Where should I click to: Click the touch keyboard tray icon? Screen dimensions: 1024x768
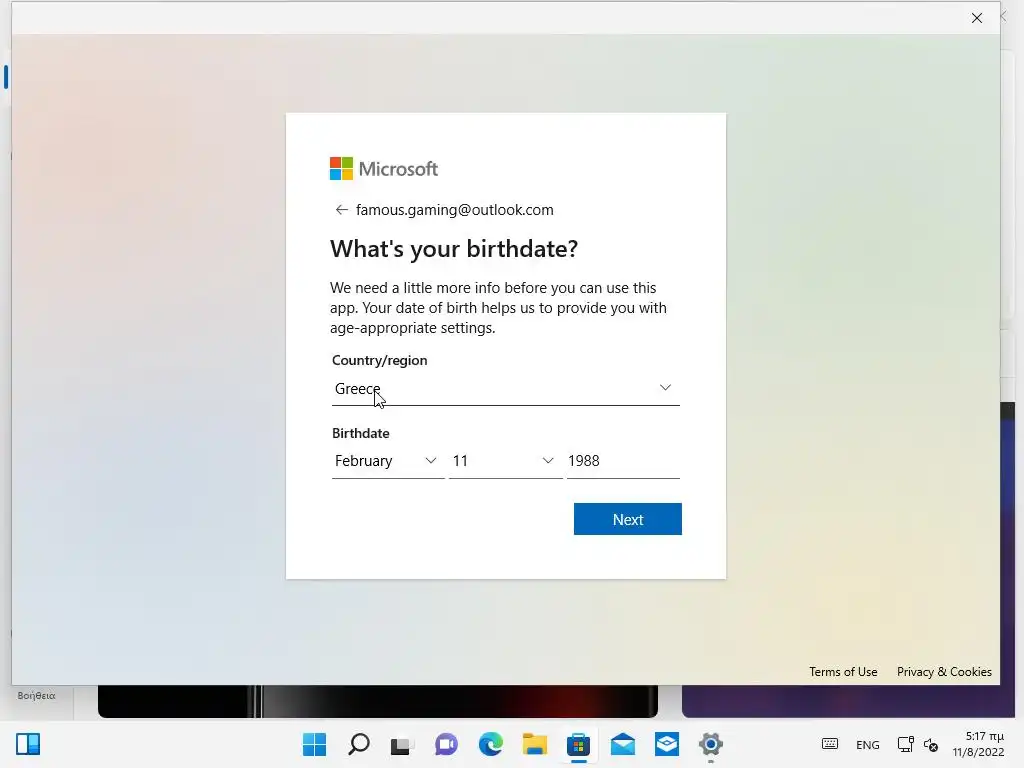click(x=830, y=744)
